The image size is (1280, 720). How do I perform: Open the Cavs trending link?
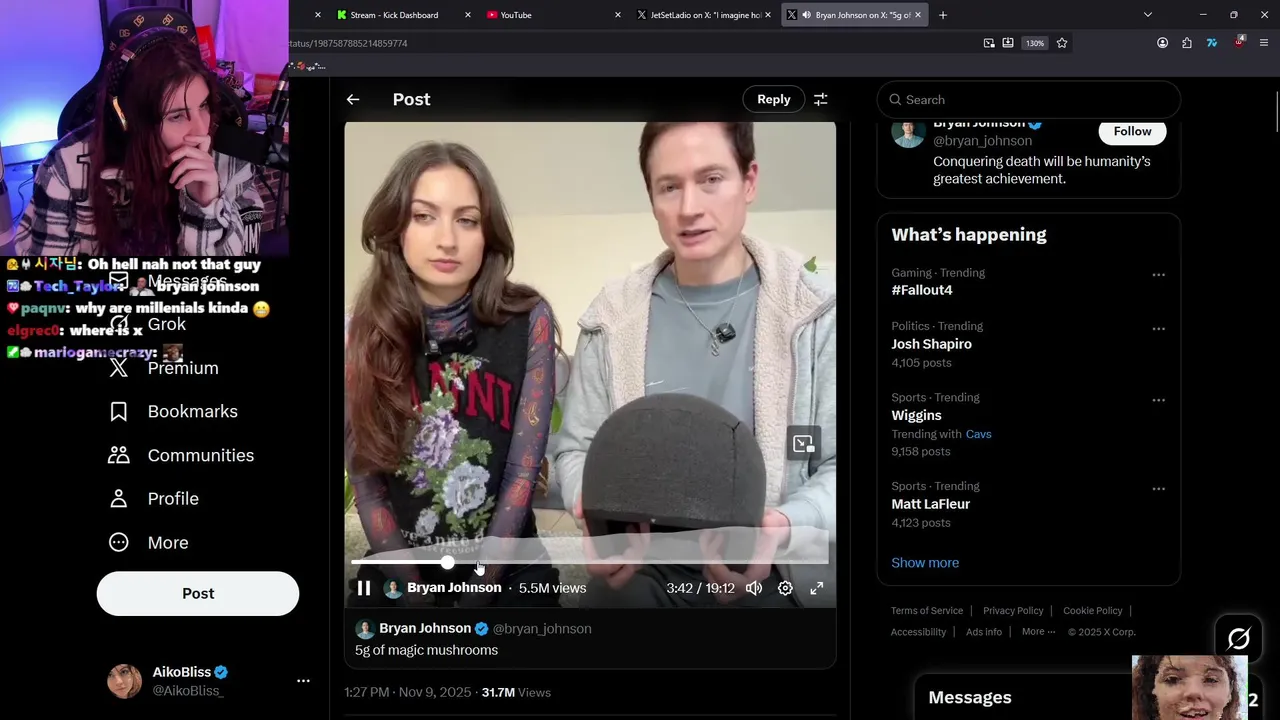click(978, 434)
